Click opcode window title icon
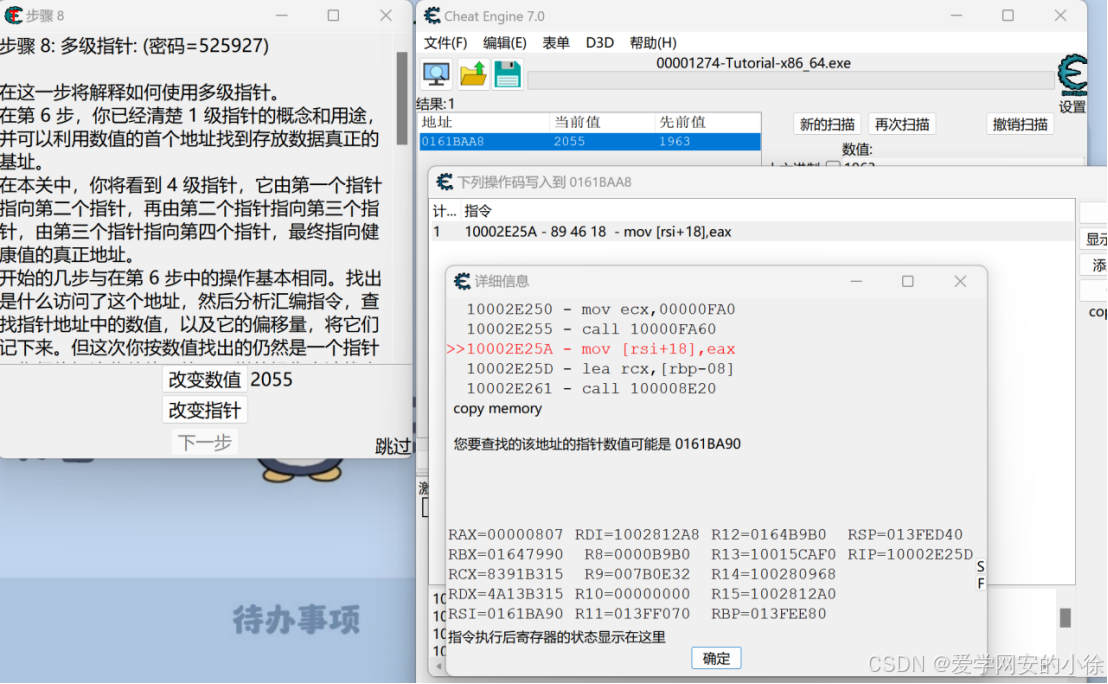The image size is (1108, 684). [x=444, y=182]
